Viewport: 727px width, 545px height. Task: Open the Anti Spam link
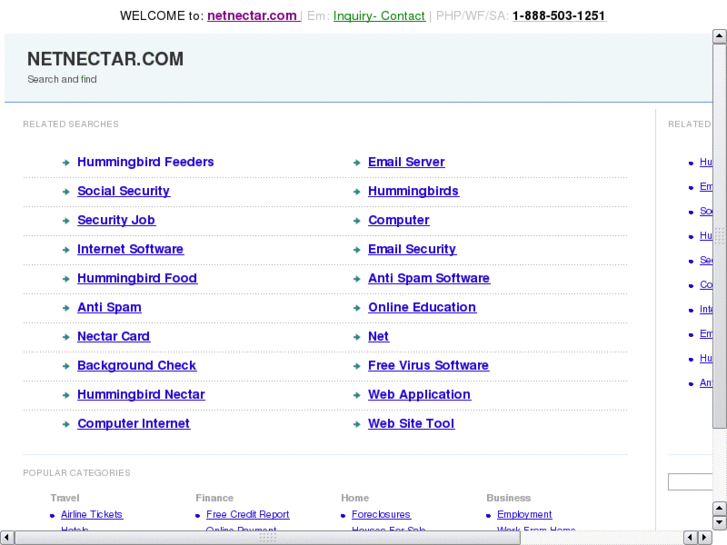[109, 308]
